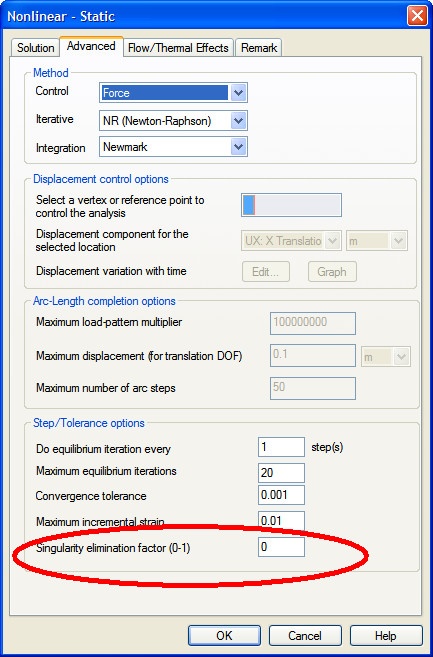Click the 'Convergence tolerance' label
Screen dimensions: 433x657
(x=91, y=496)
